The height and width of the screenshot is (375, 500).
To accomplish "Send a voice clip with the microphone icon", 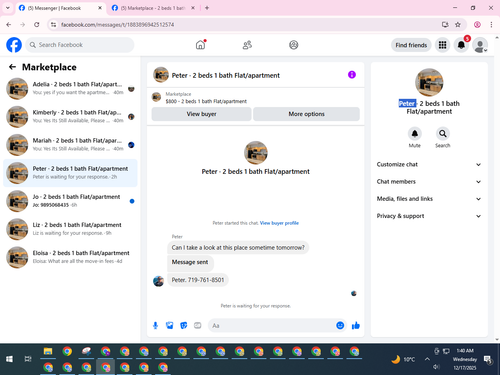I will coord(155,325).
